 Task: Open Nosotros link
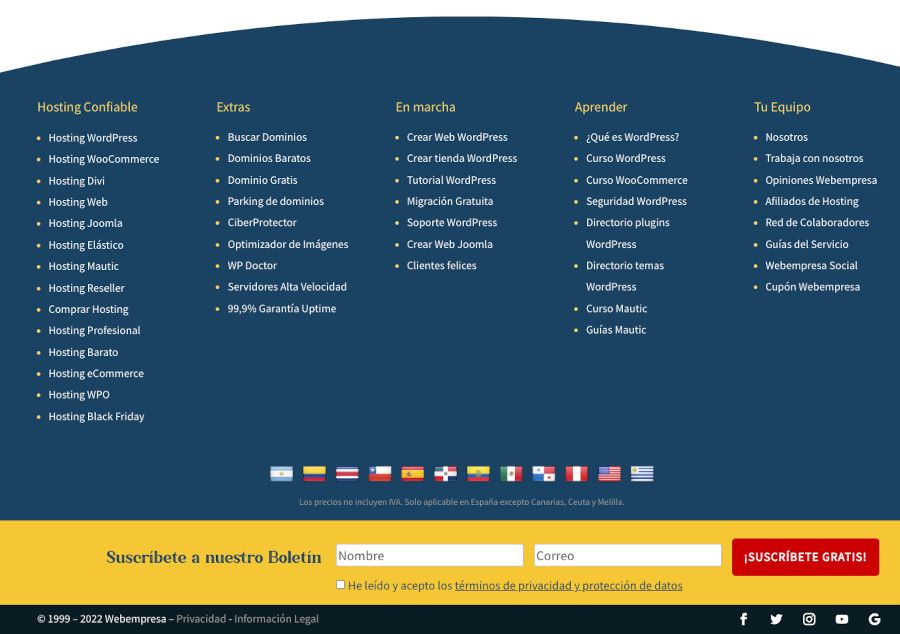click(786, 137)
